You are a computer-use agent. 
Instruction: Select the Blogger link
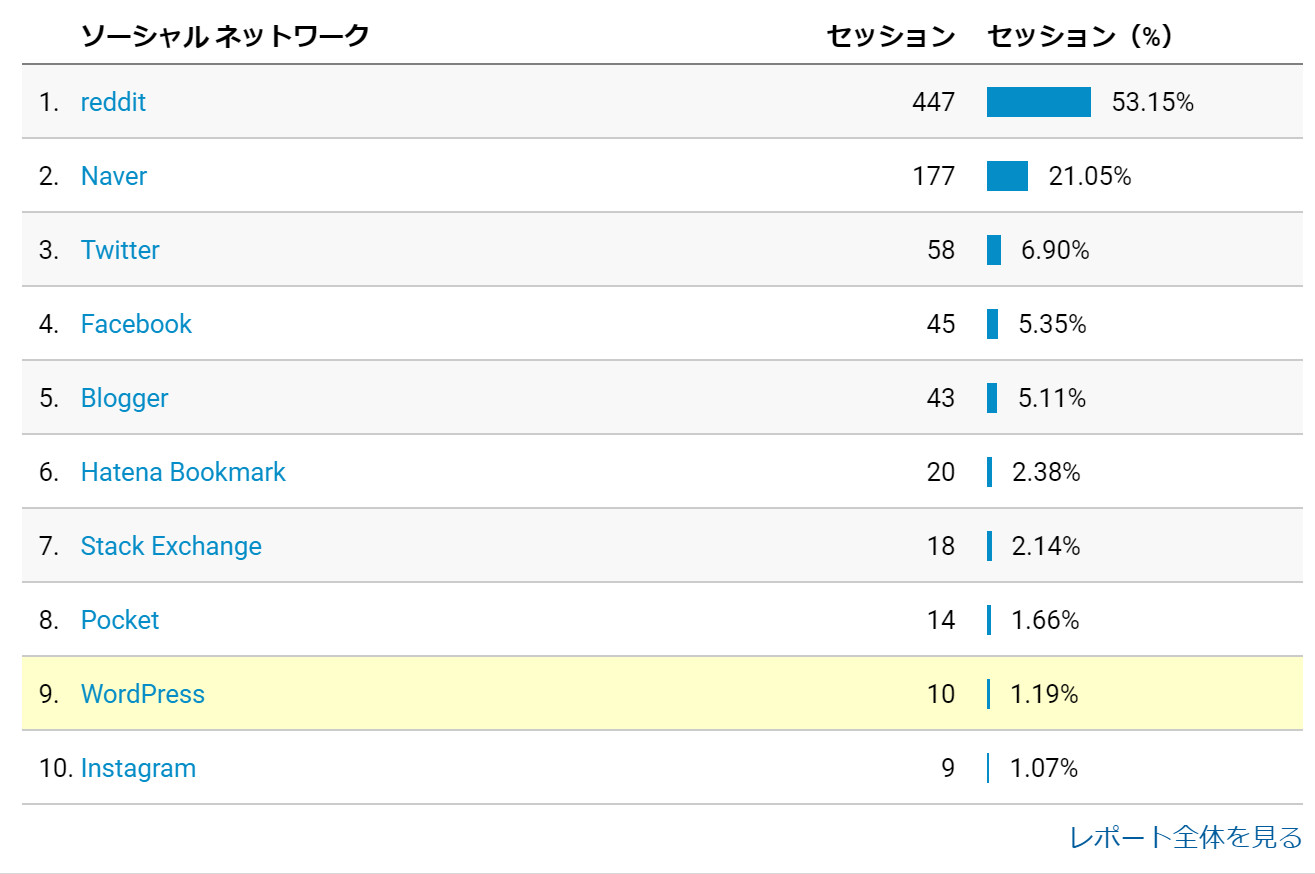124,398
